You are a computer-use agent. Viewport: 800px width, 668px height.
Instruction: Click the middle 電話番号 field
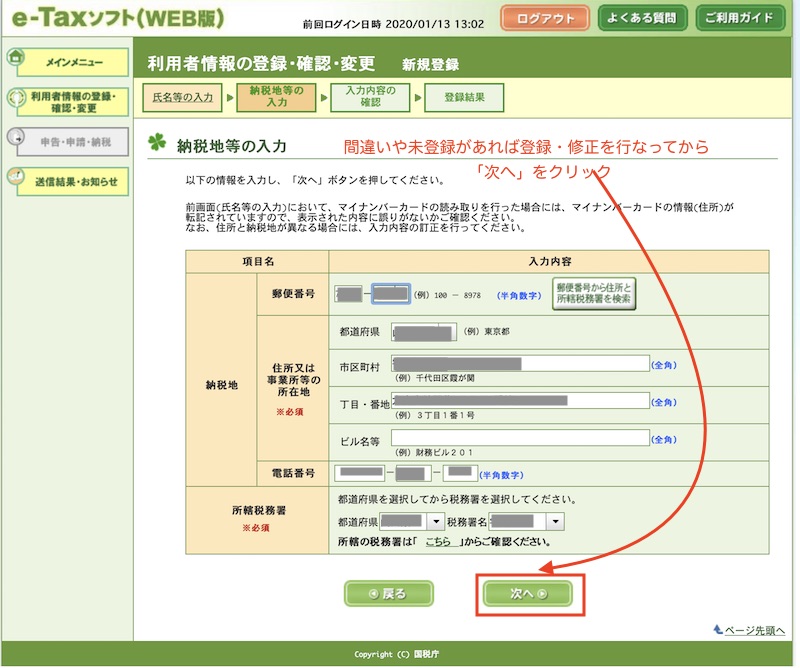point(413,473)
